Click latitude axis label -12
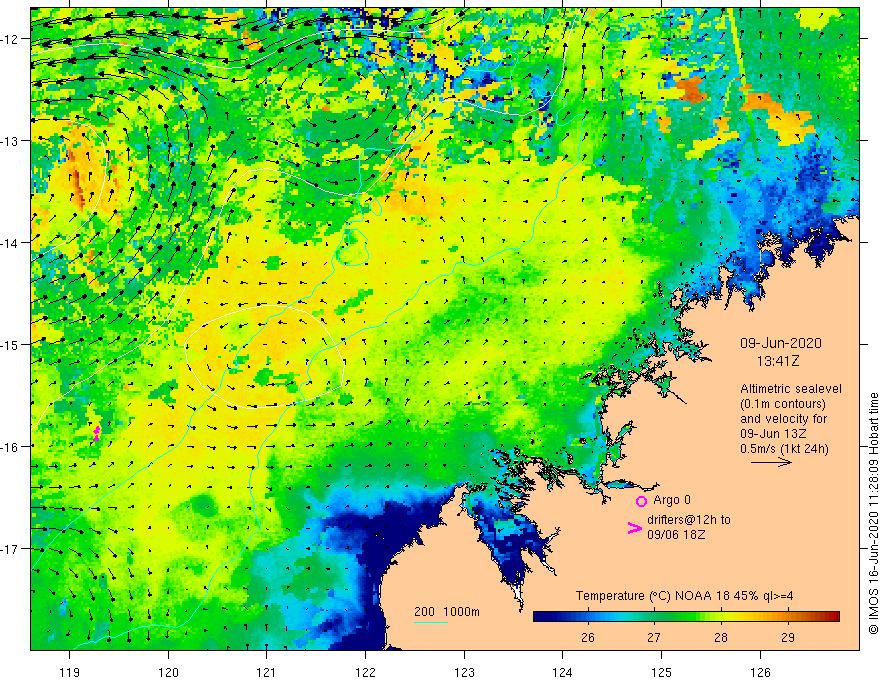880x680 pixels. point(10,39)
